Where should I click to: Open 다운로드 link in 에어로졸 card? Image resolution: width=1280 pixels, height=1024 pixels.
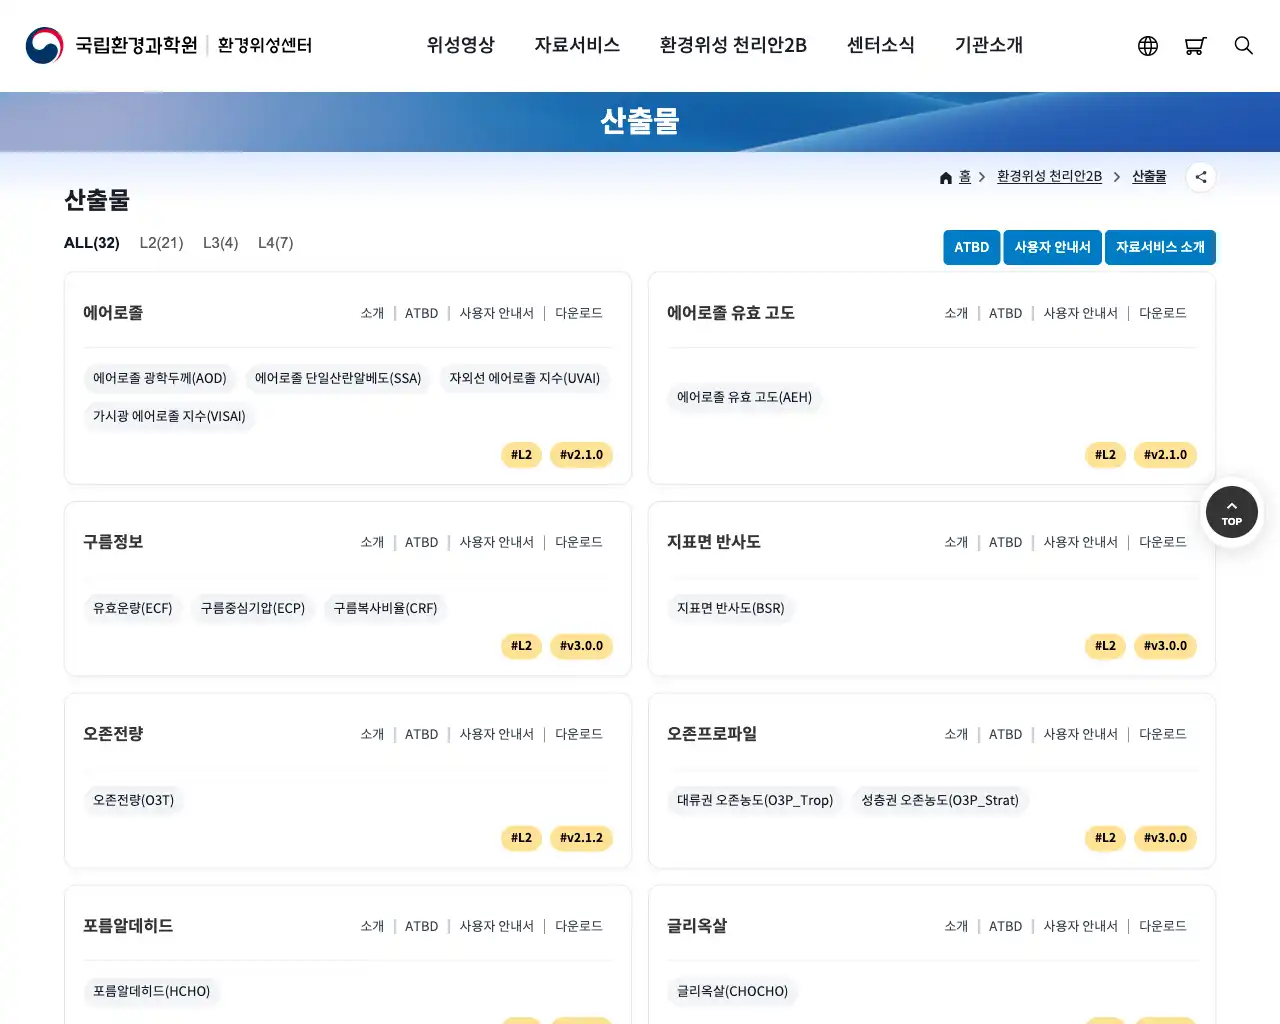coord(579,313)
